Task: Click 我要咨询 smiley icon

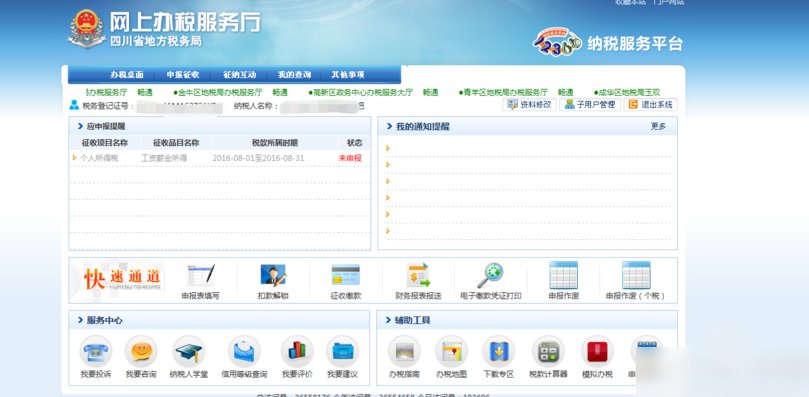Action: (141, 352)
